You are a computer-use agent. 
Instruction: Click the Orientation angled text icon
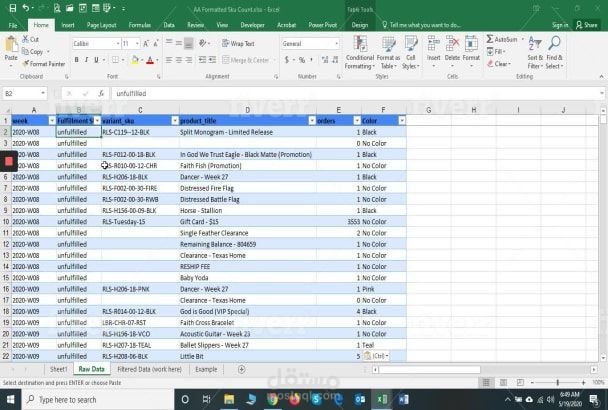point(202,43)
